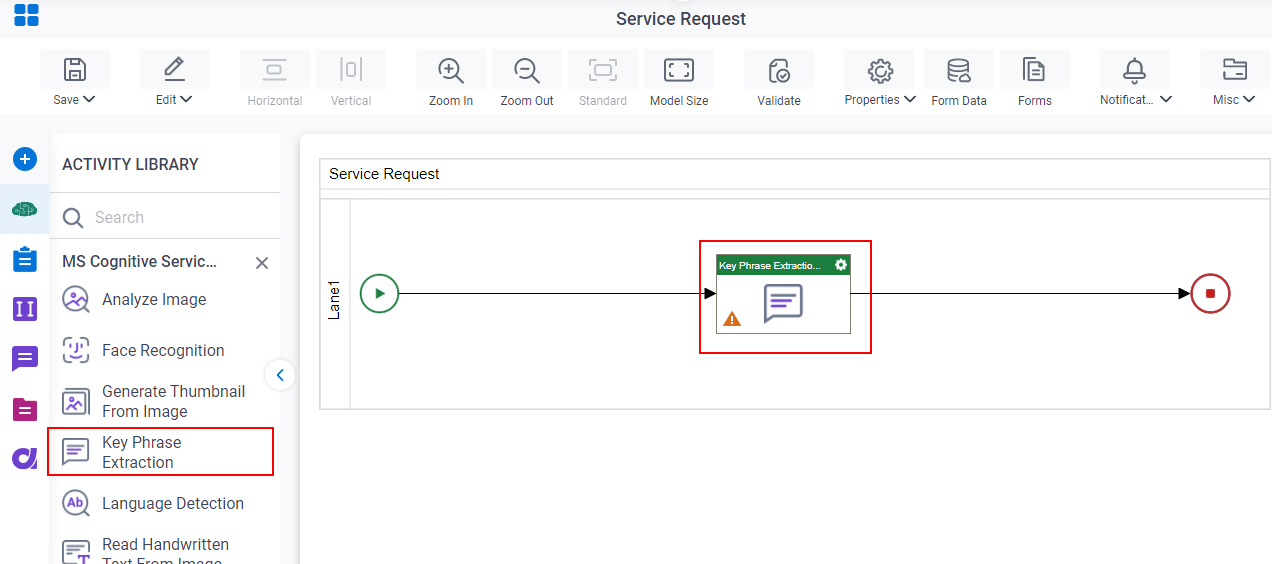Viewport: 1272px width, 564px height.
Task: Open Forms
Action: (x=1035, y=69)
